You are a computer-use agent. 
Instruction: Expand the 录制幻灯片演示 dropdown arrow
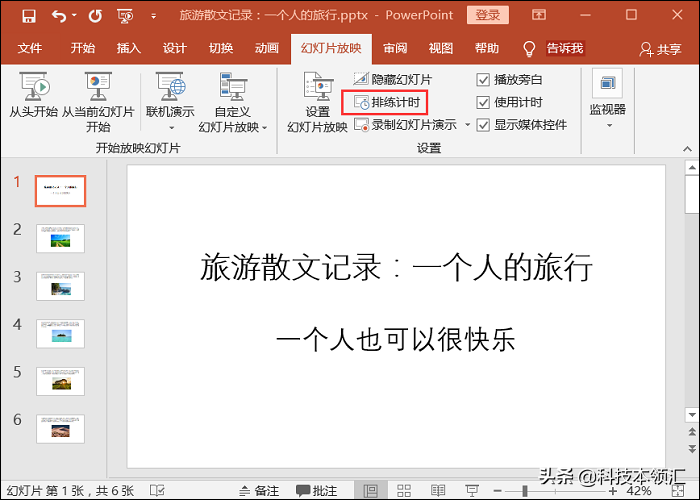click(467, 125)
